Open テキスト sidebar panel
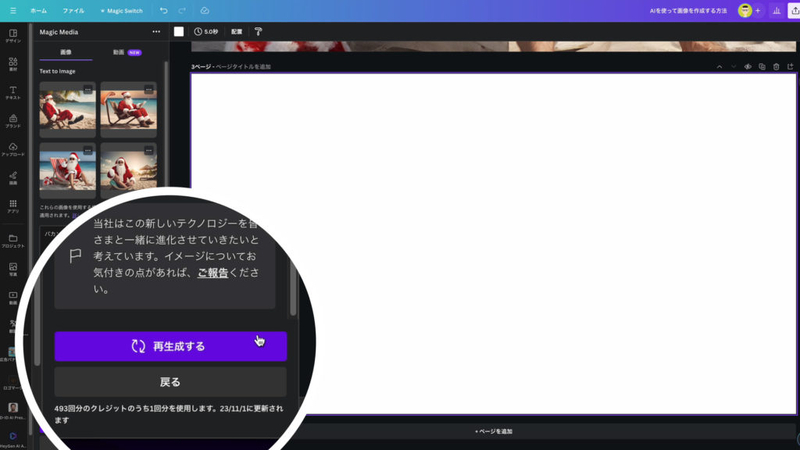 [13, 93]
